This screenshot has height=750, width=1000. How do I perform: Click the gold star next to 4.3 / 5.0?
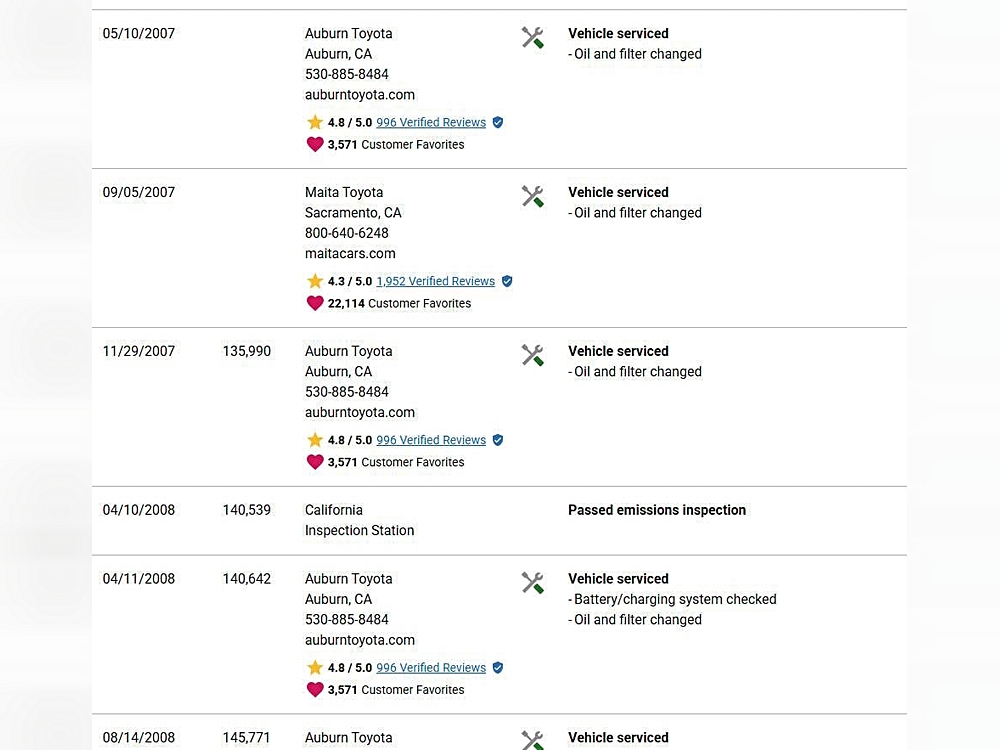315,282
